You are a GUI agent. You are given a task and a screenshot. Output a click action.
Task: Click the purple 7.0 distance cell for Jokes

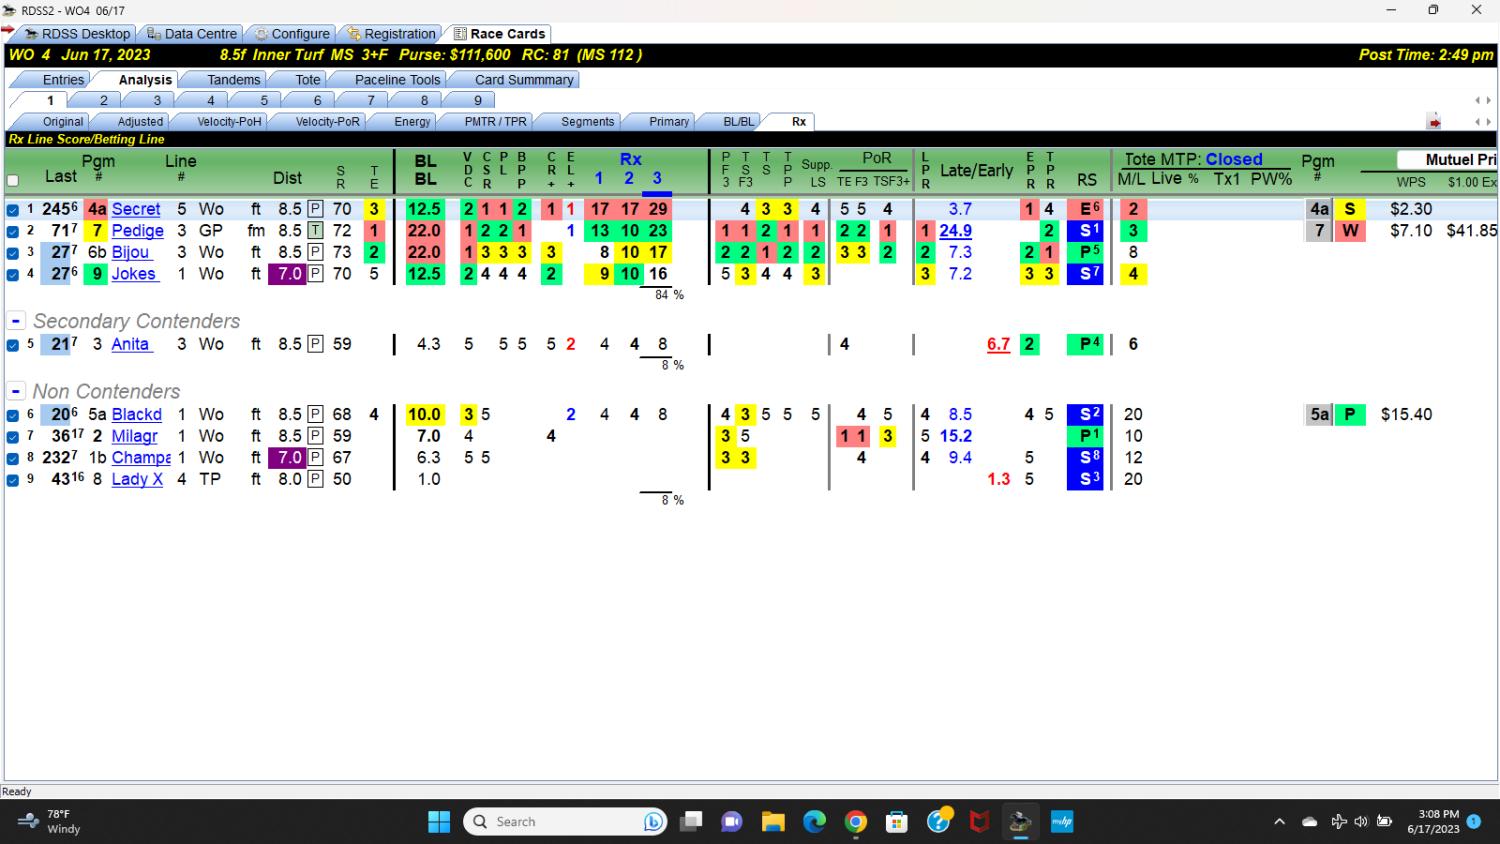286,274
